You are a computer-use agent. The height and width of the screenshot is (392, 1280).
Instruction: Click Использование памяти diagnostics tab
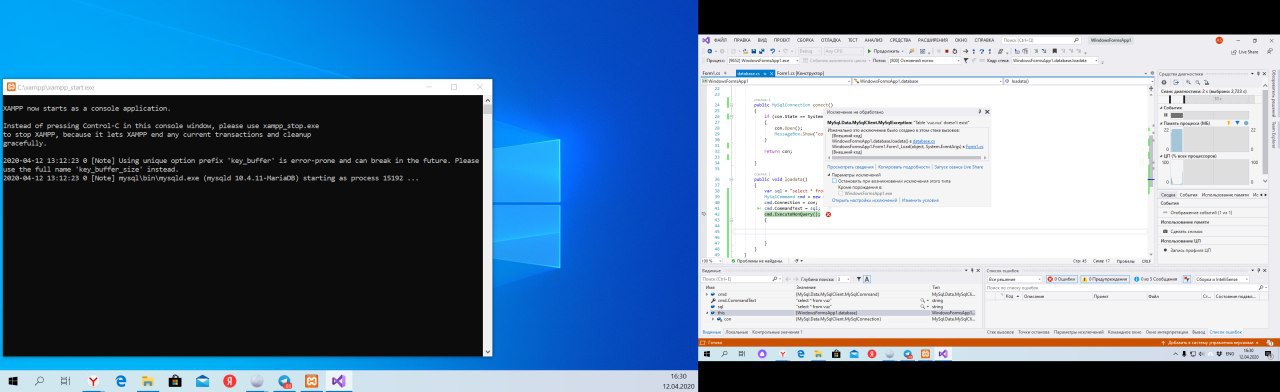(1225, 194)
